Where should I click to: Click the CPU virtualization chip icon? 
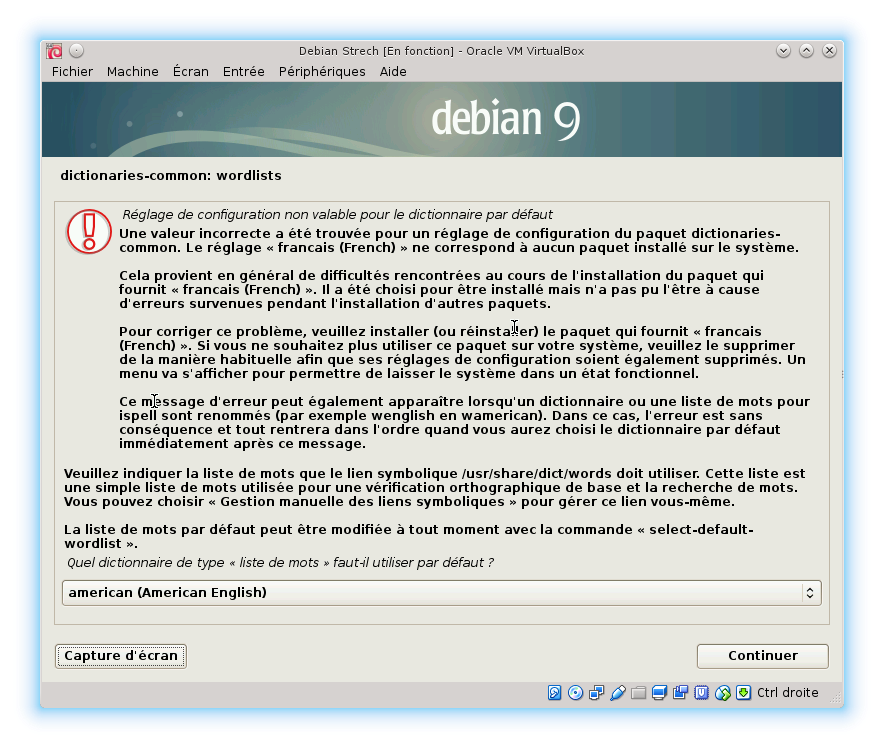[701, 693]
